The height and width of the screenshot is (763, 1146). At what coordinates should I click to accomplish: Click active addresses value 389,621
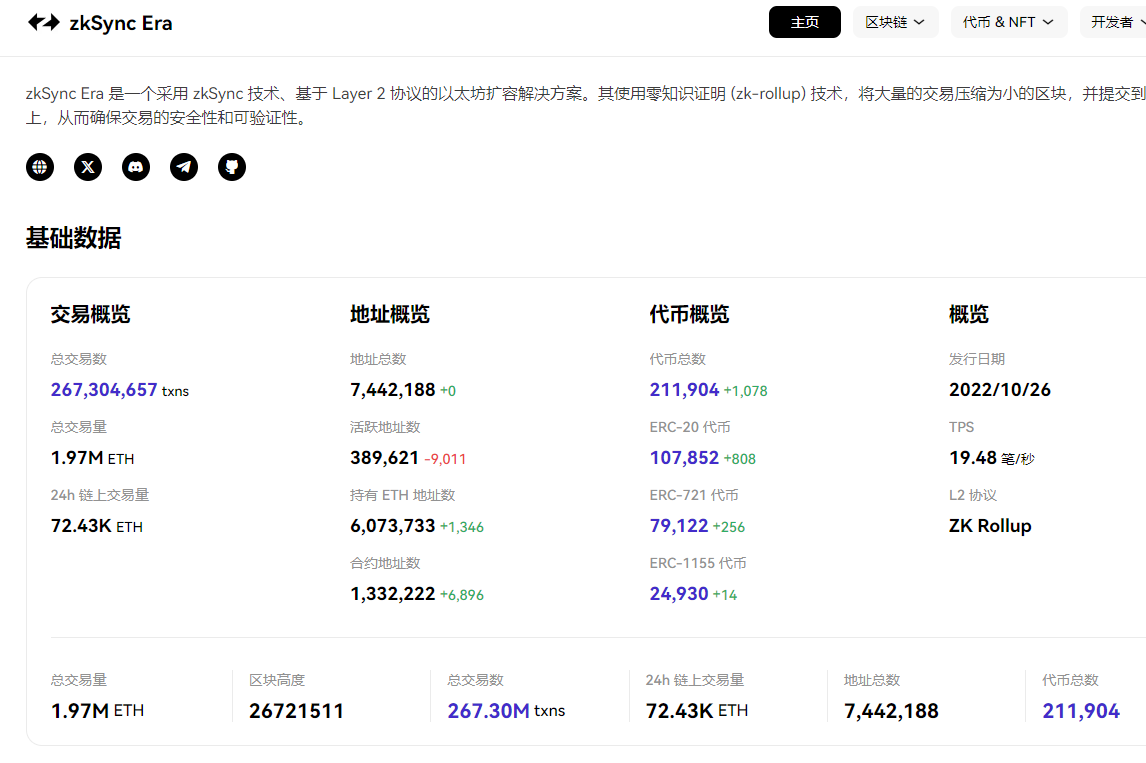pyautogui.click(x=384, y=458)
